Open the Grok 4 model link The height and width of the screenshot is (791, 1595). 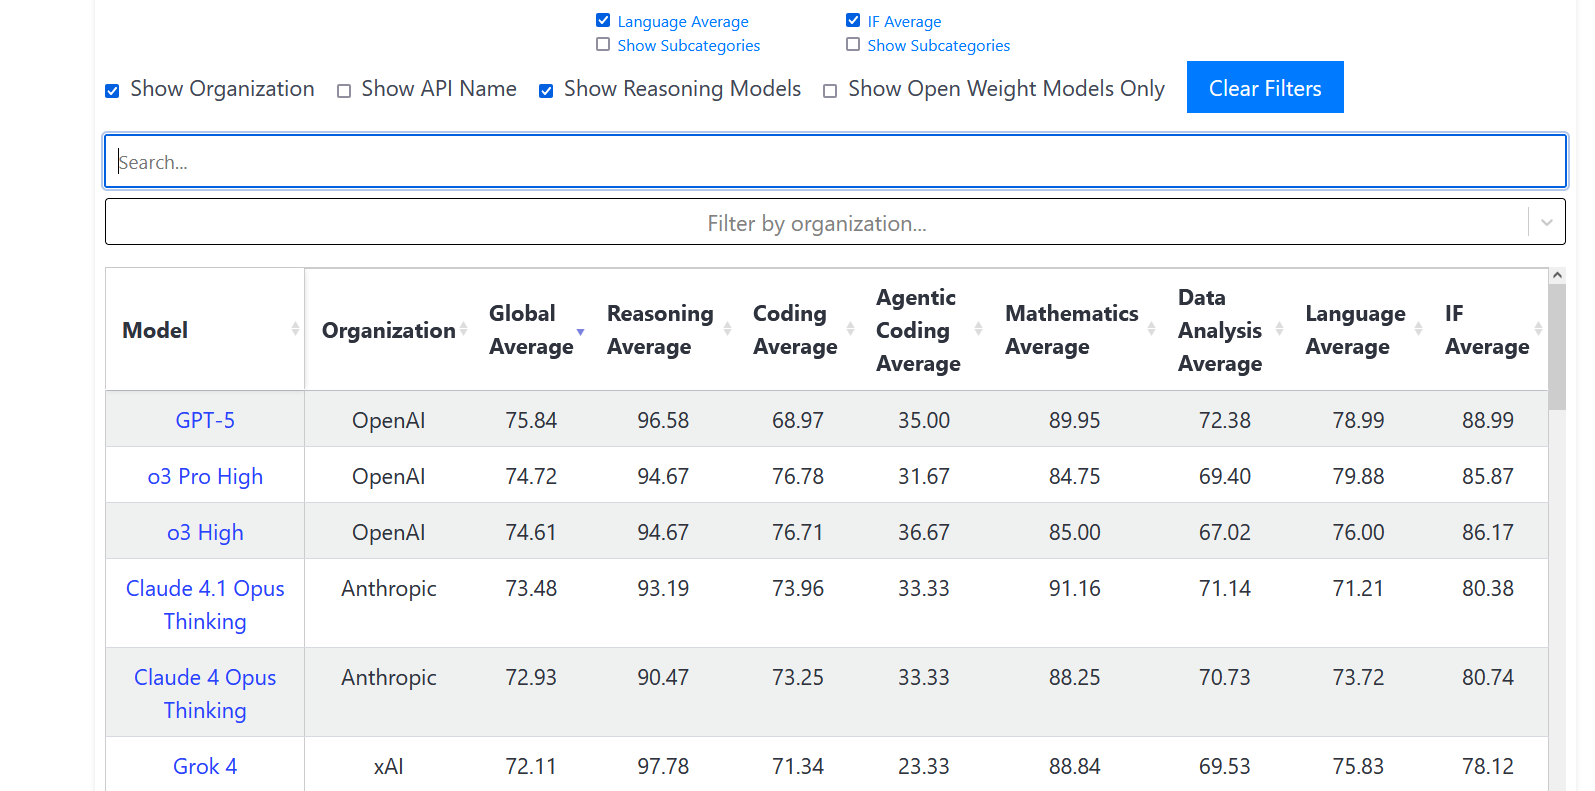(205, 766)
